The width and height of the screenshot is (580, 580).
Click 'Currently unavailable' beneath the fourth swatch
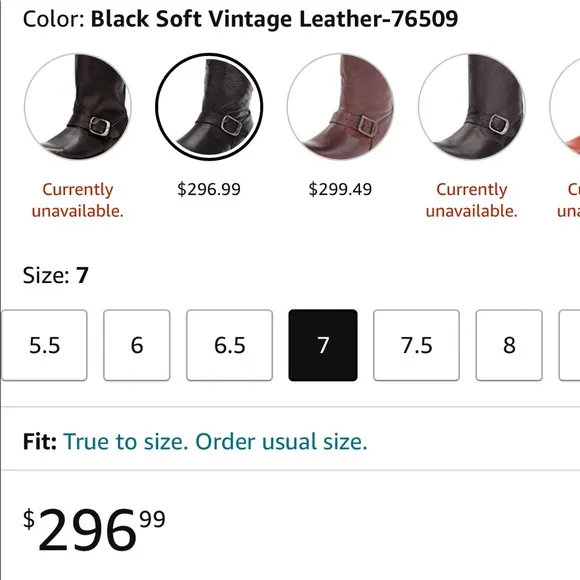coord(472,200)
